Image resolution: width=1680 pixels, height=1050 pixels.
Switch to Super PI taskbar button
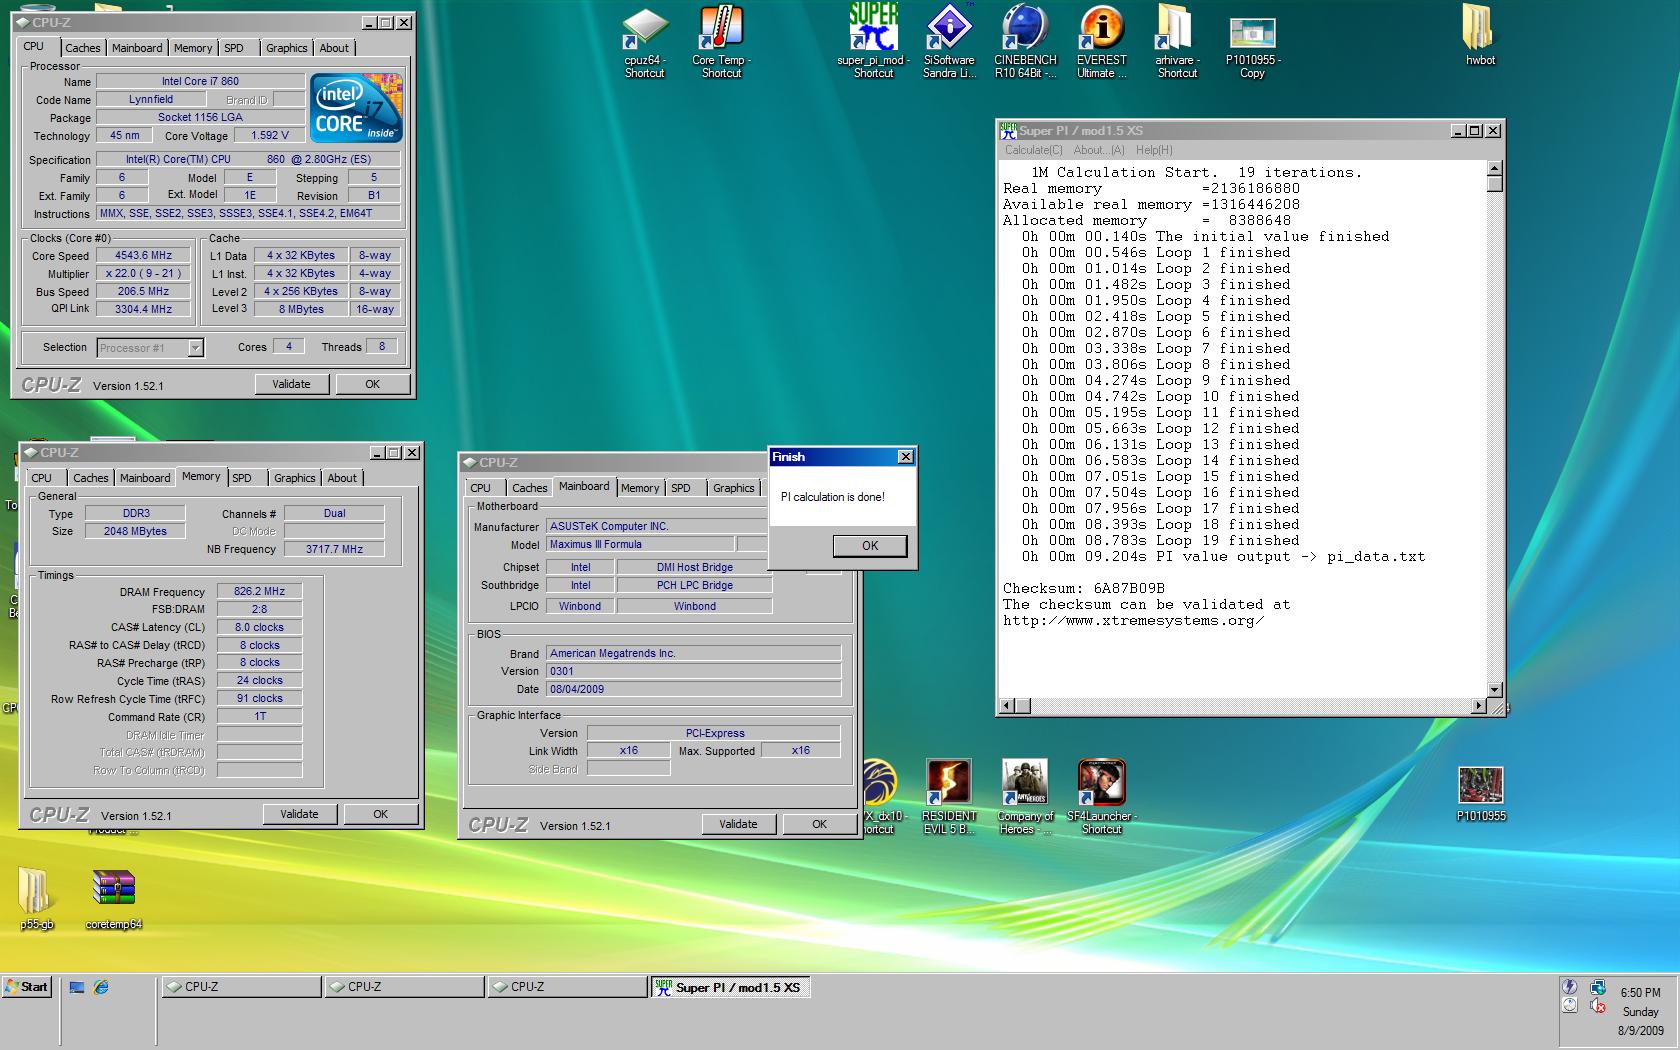click(x=731, y=987)
